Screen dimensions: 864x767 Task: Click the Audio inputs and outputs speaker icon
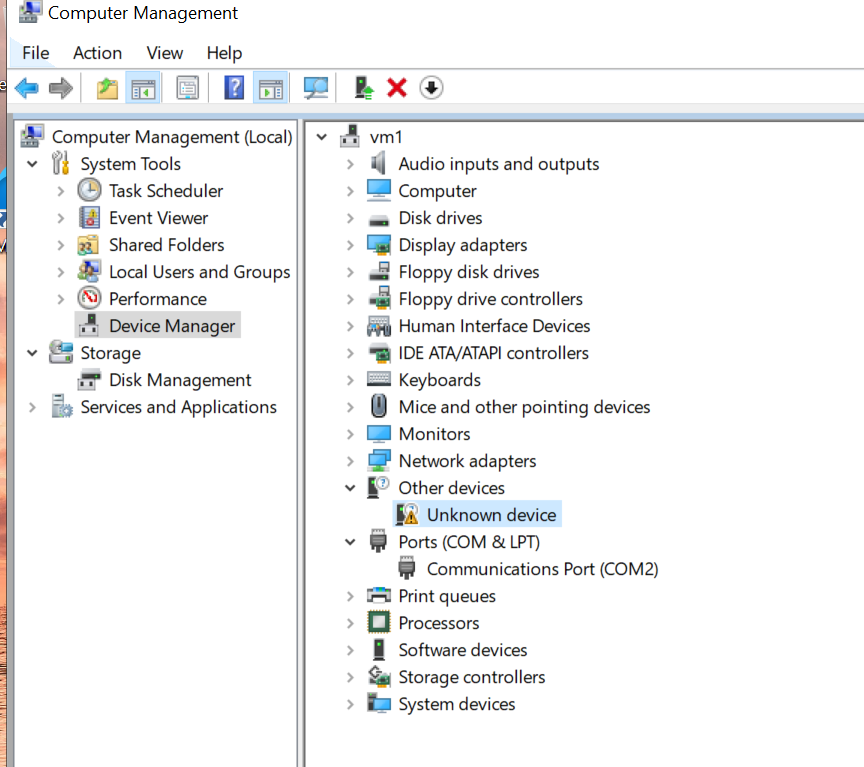click(x=379, y=164)
